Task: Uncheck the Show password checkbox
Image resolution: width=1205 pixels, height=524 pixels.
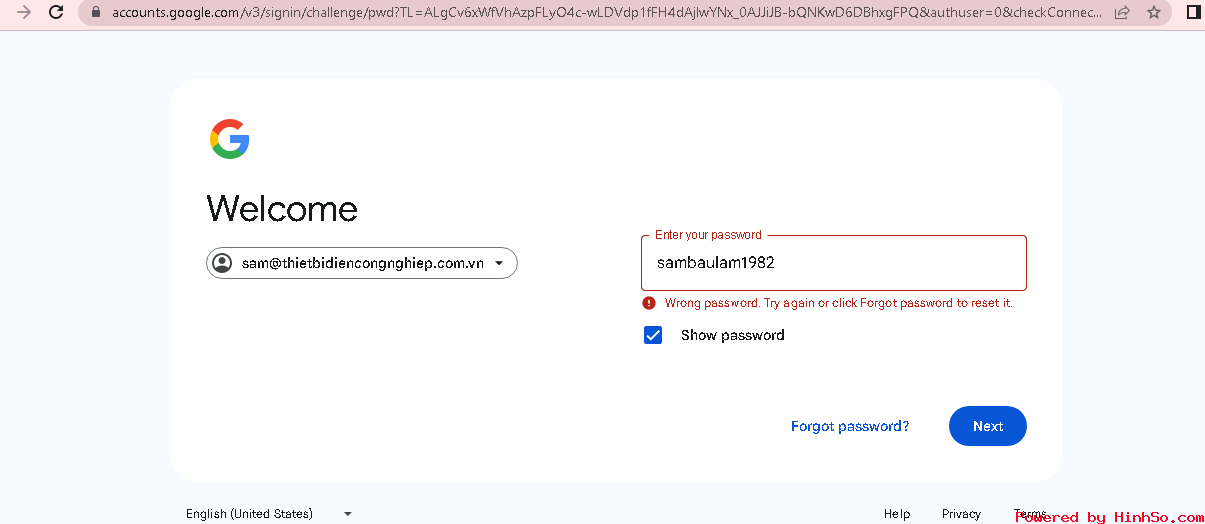Action: pos(653,335)
